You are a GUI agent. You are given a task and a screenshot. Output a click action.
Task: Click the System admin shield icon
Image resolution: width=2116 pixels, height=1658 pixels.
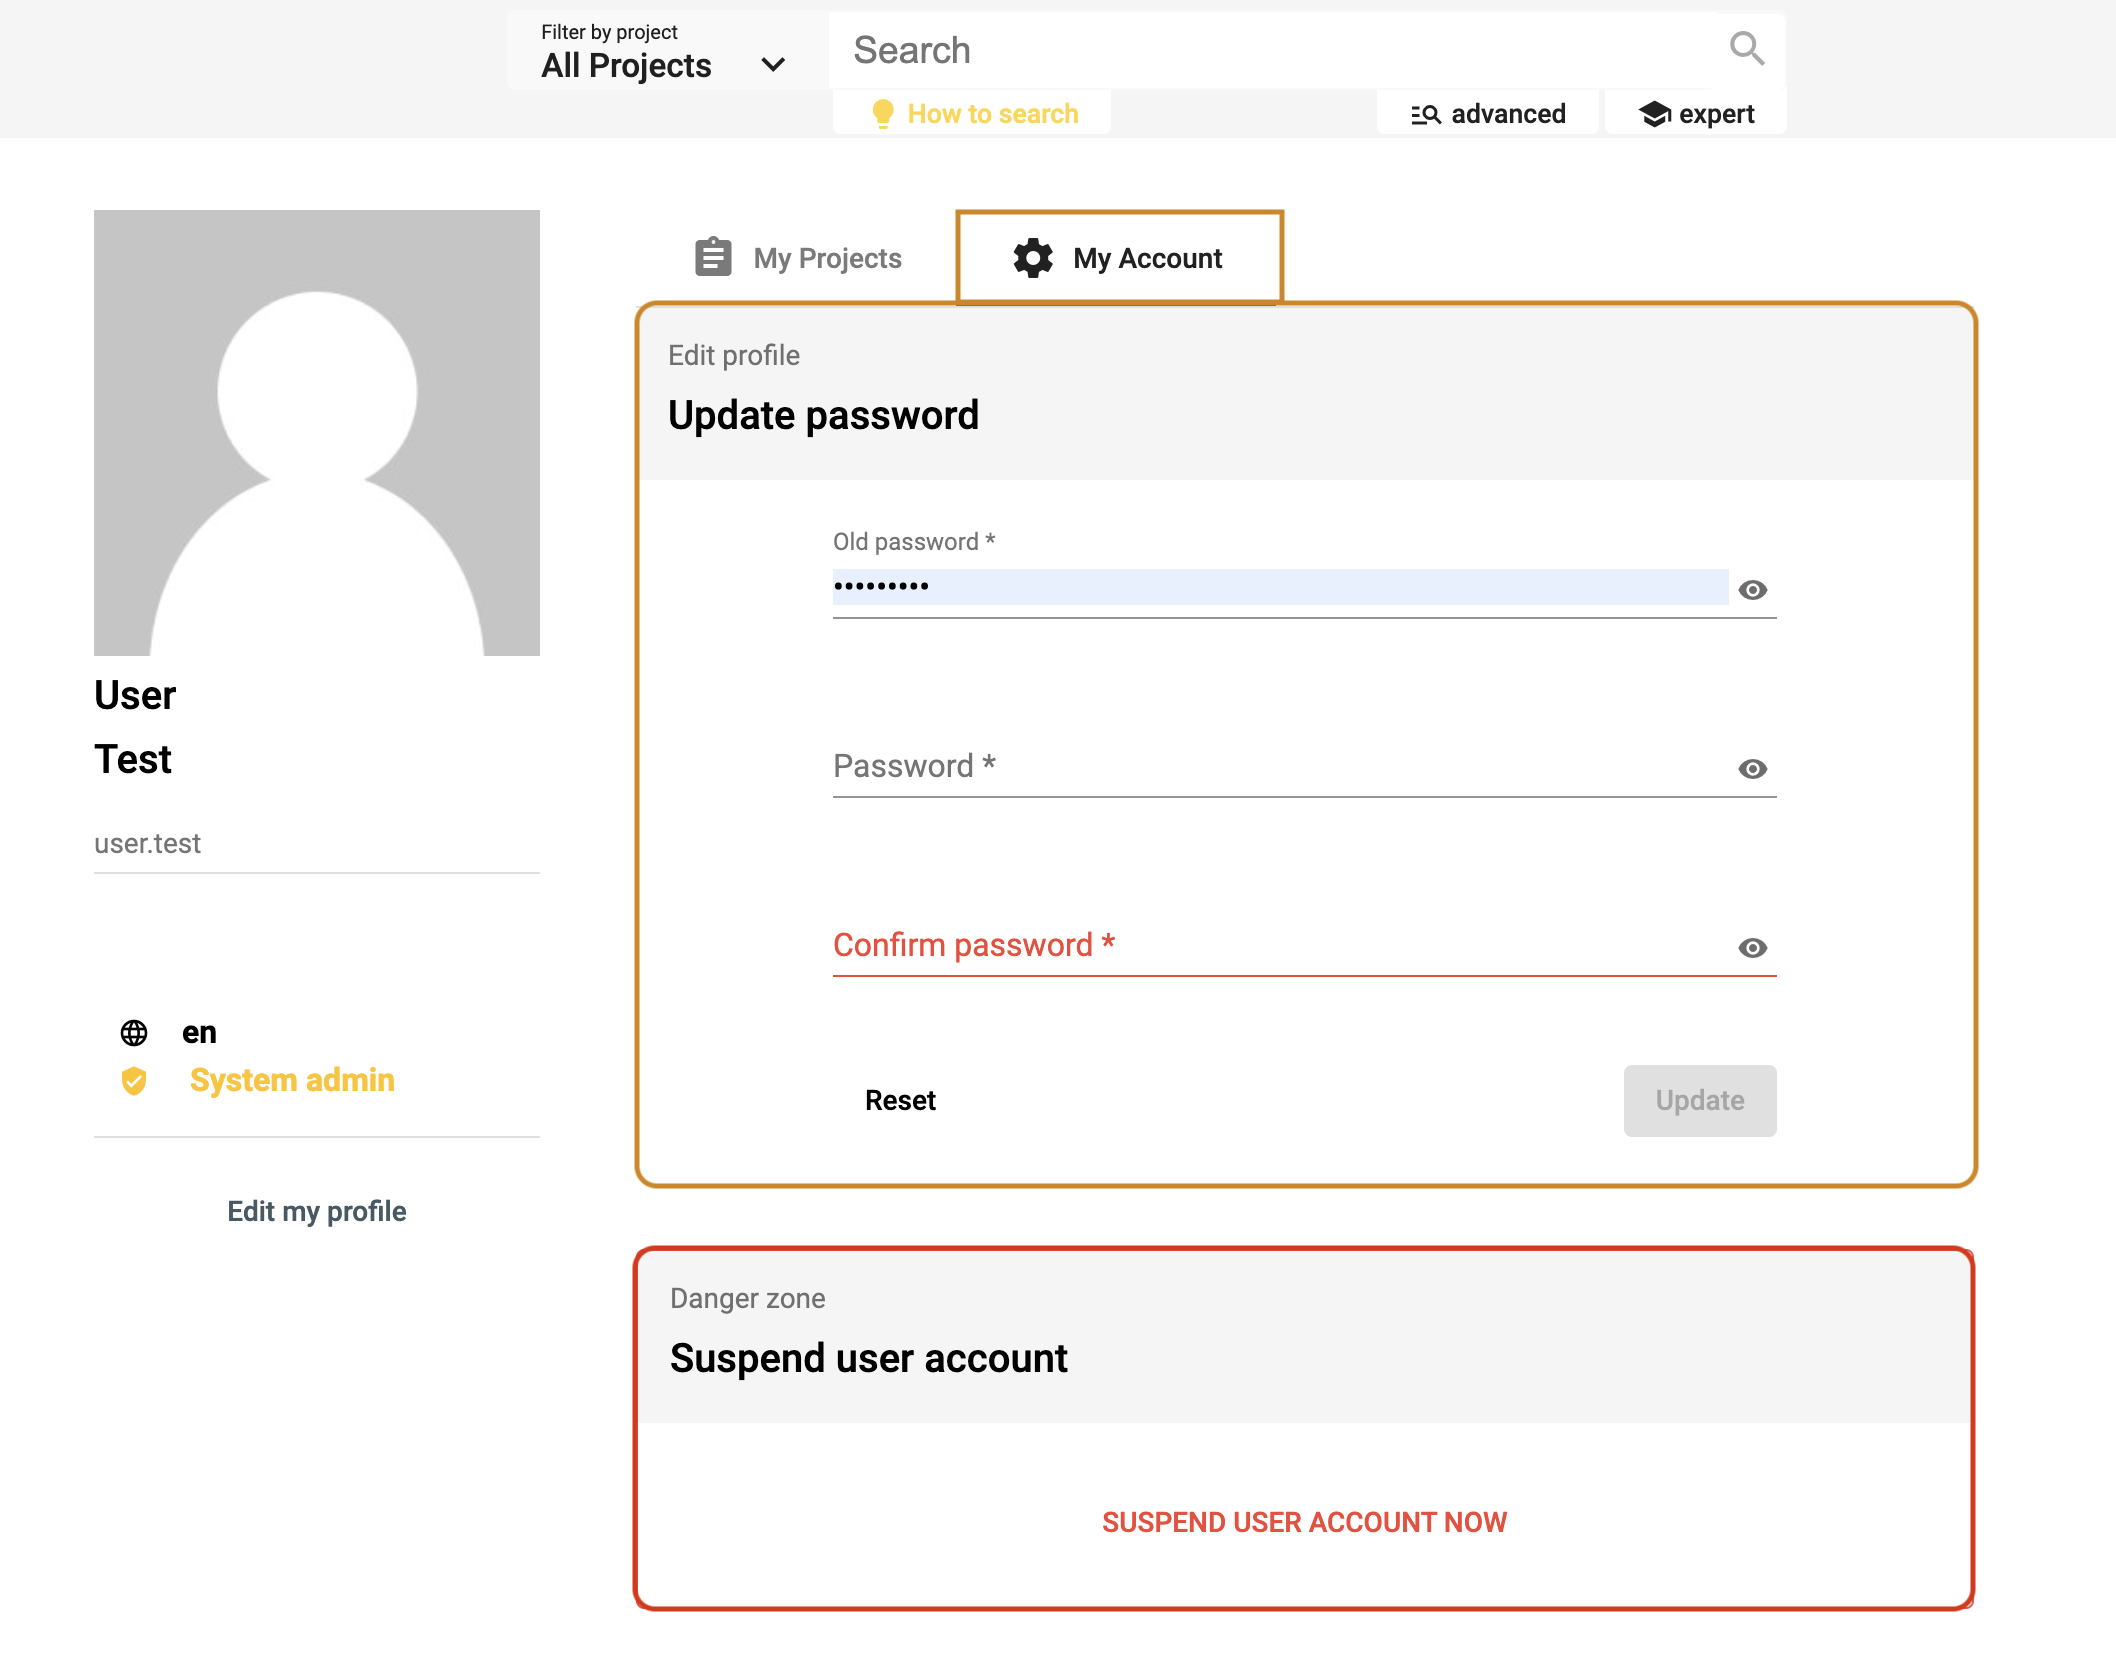(134, 1081)
